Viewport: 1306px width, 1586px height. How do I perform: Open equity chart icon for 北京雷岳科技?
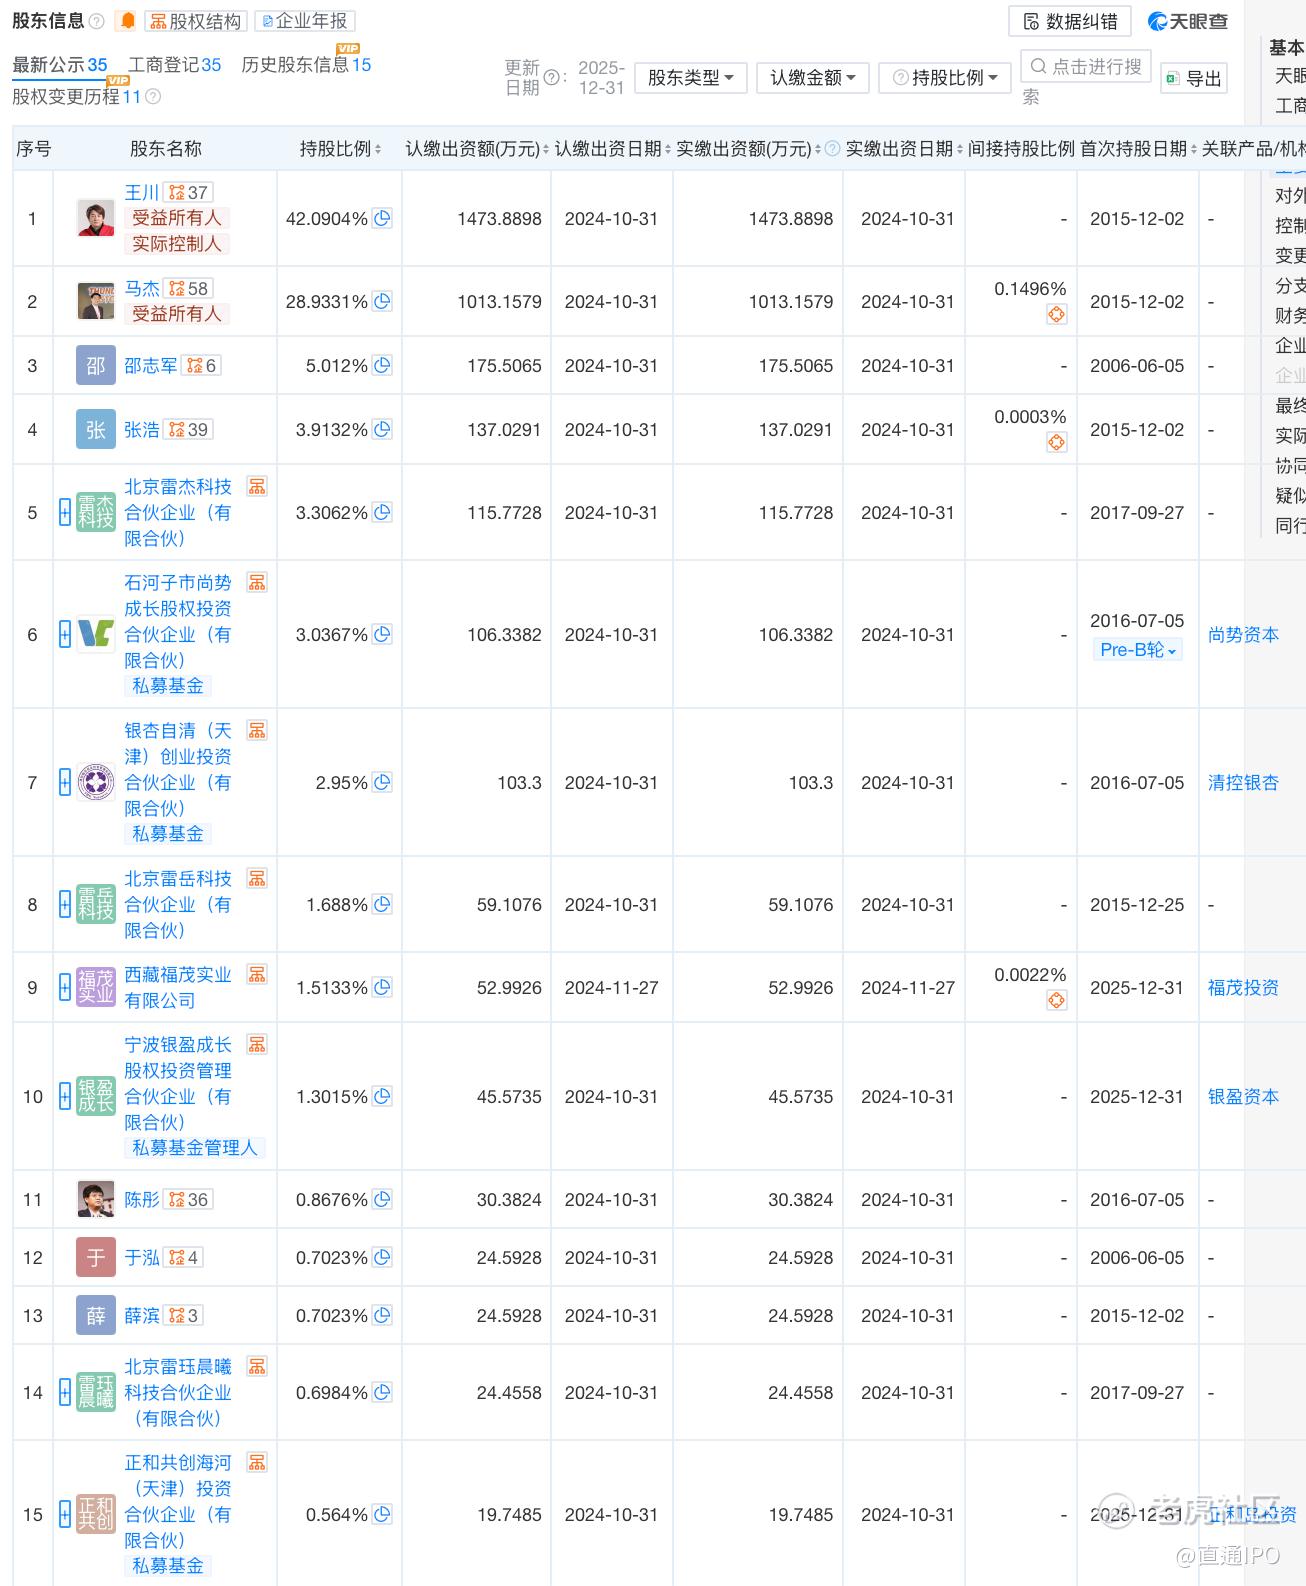[257, 879]
